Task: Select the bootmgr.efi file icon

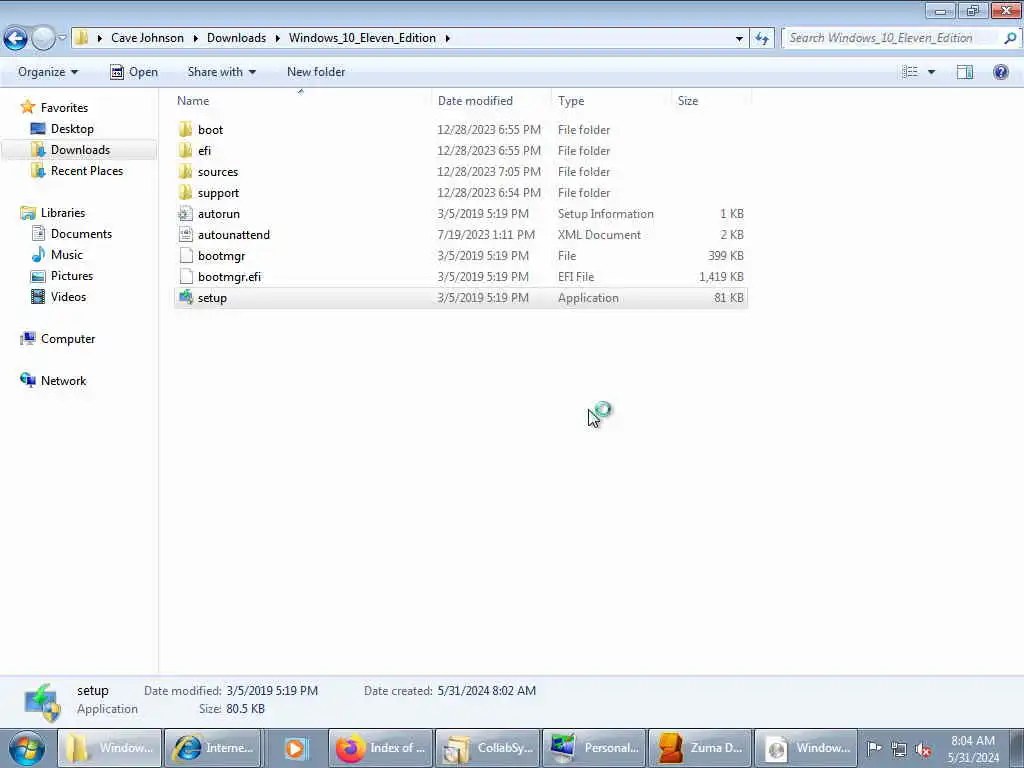Action: 185,276
